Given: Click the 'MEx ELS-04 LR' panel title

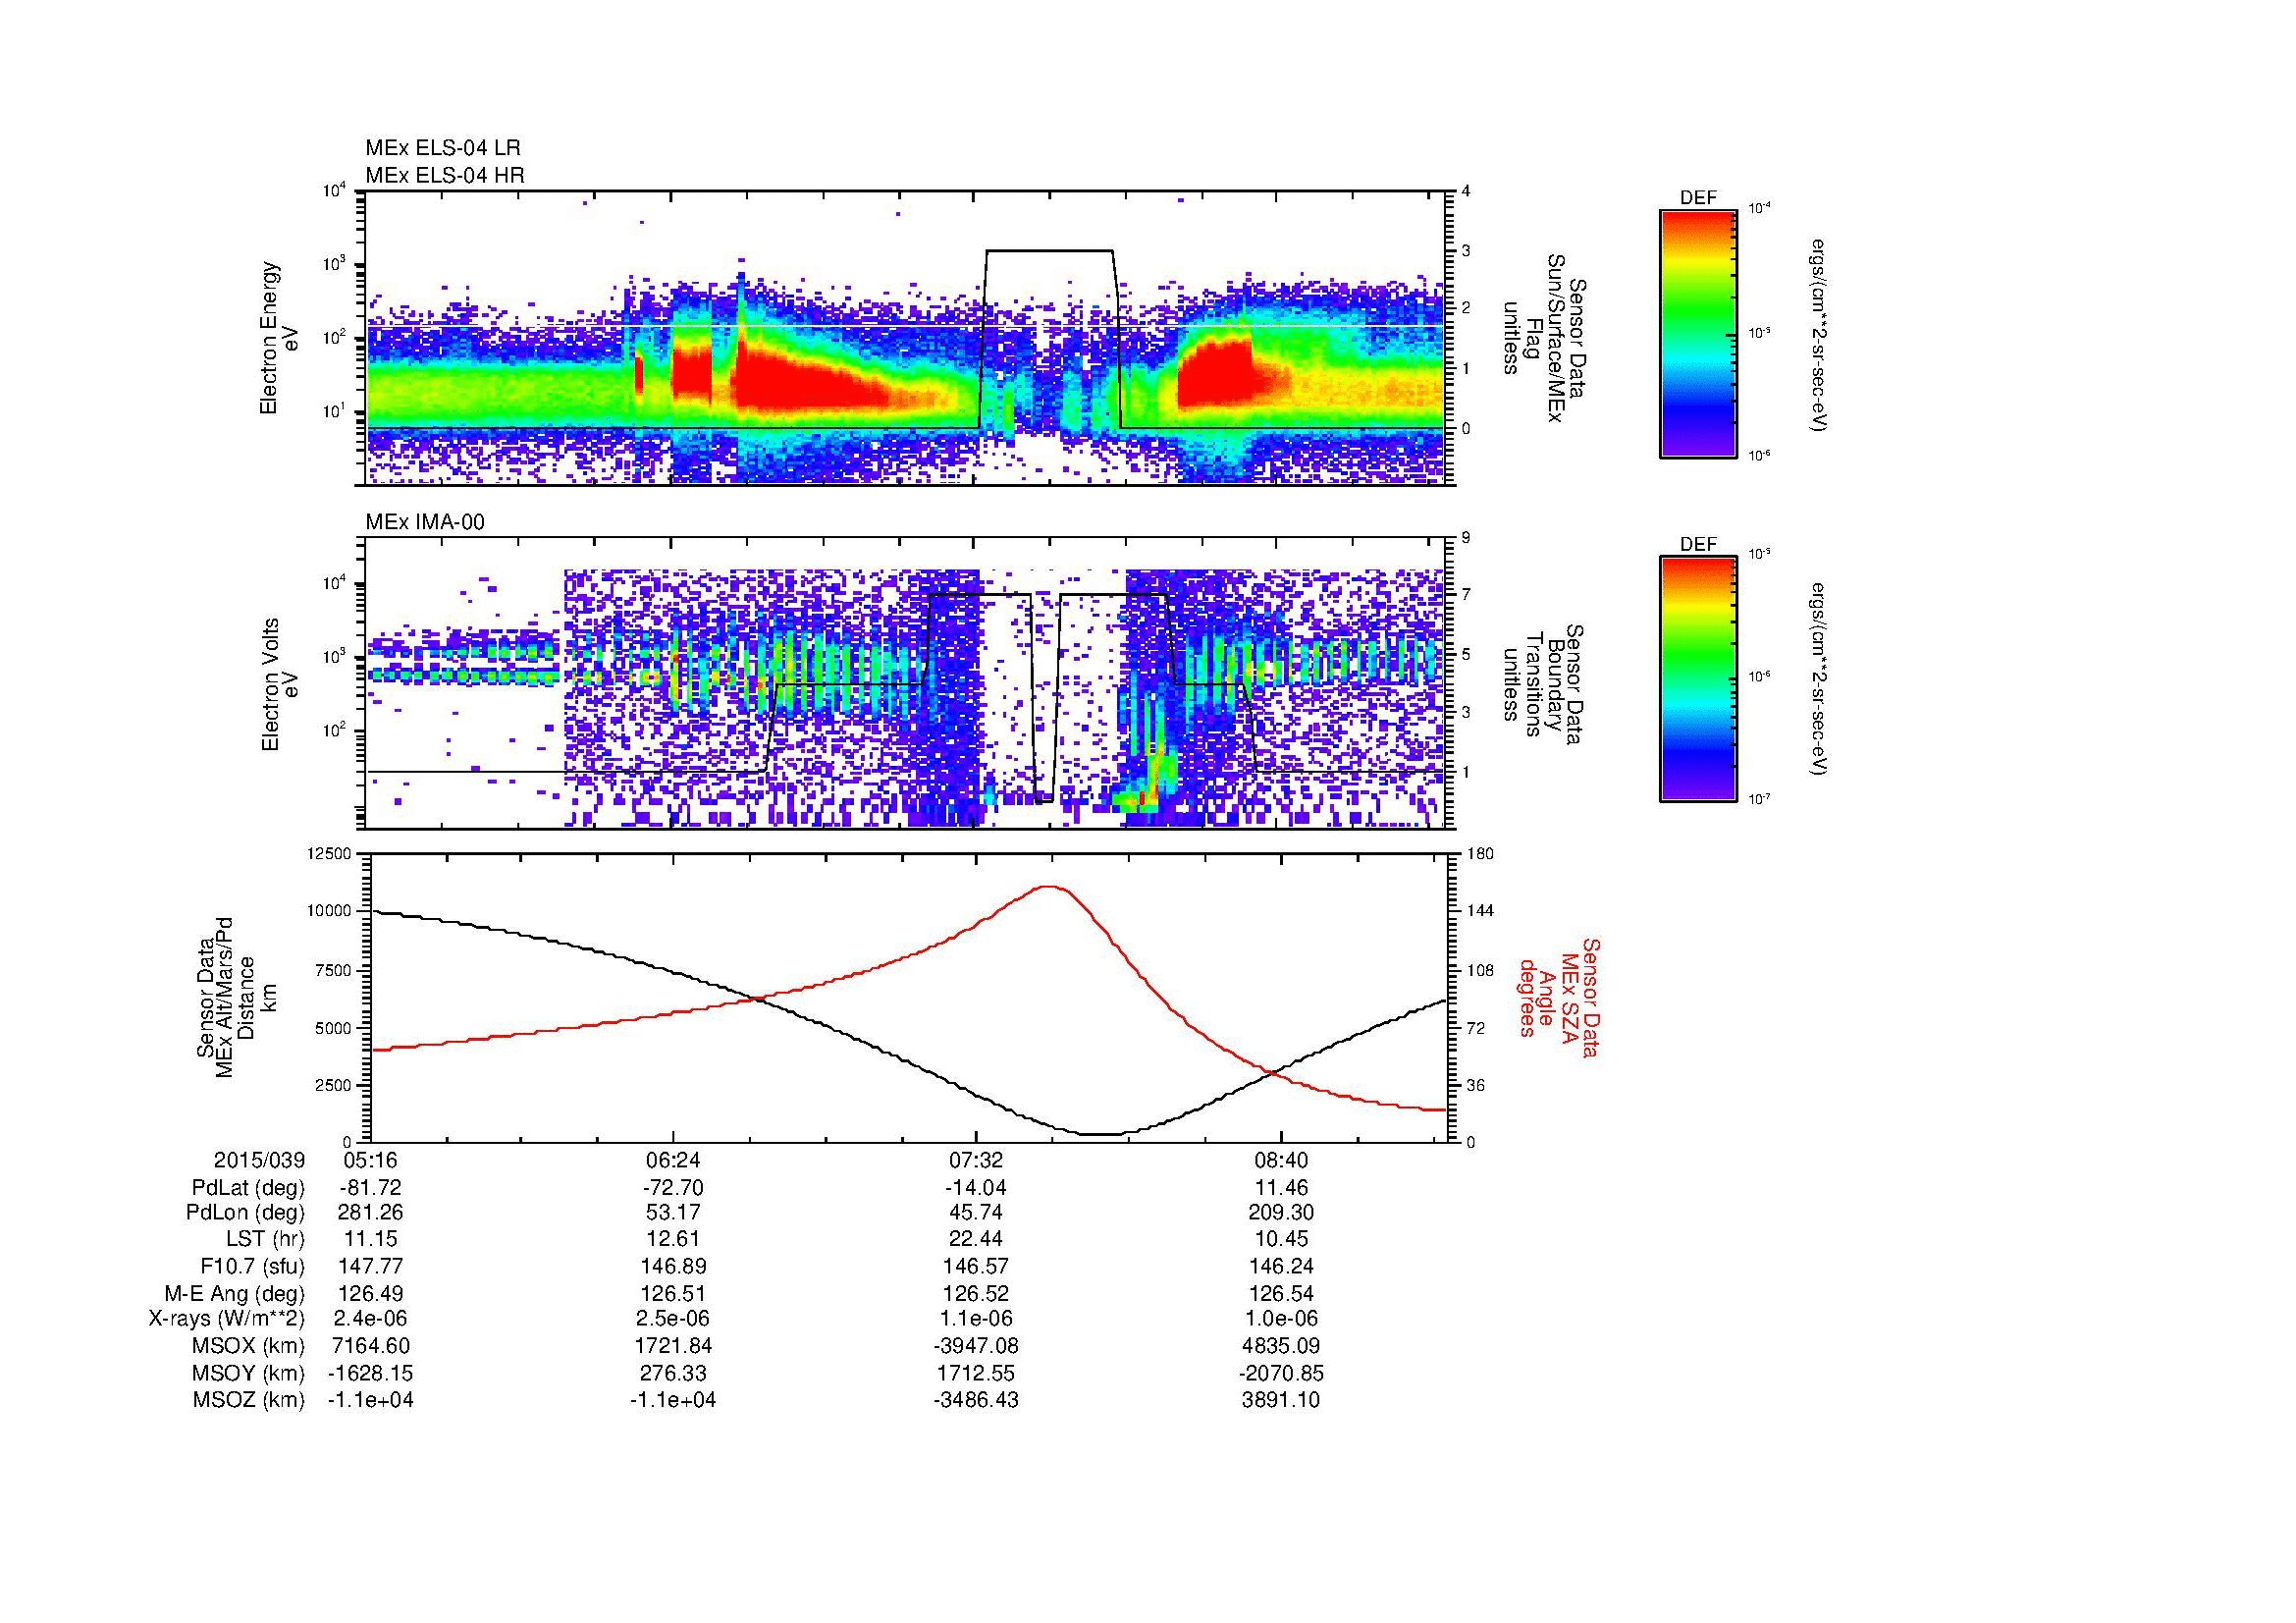Looking at the screenshot, I should tap(443, 148).
